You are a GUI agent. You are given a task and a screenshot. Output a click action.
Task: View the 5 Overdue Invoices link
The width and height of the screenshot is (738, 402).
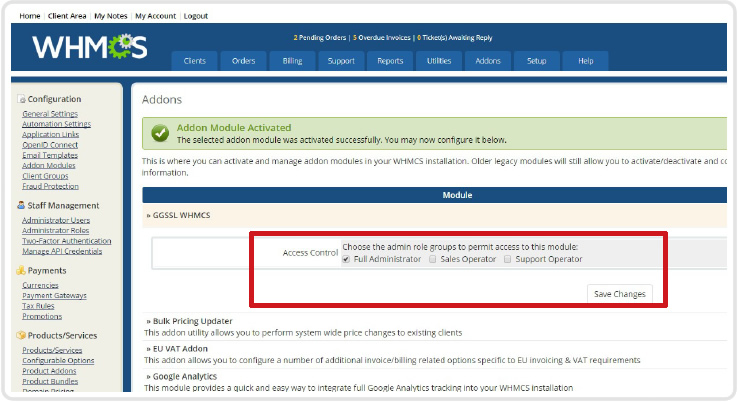point(382,38)
